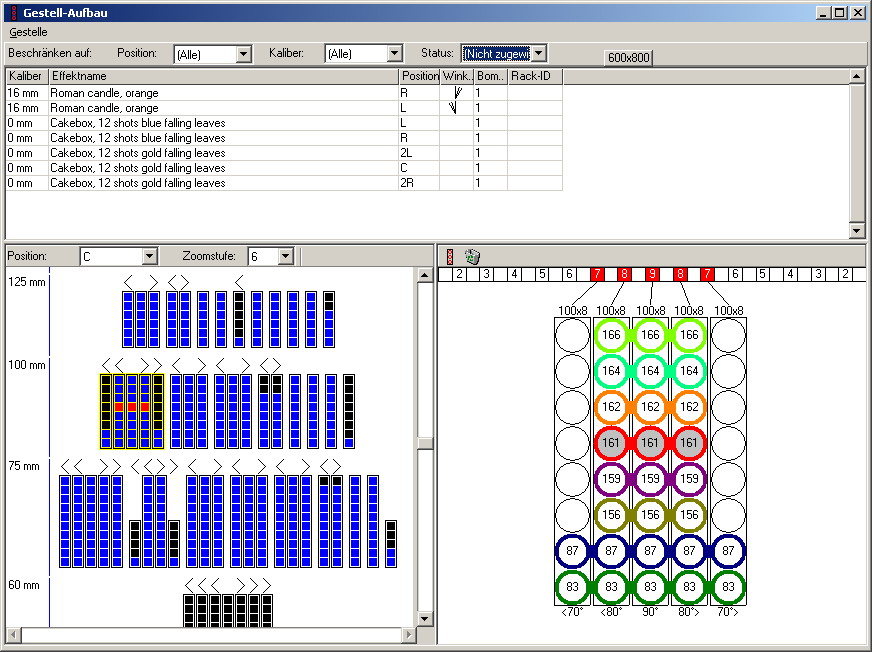Click the yellow-highlighted rack in the 100 mm row

[x=131, y=411]
